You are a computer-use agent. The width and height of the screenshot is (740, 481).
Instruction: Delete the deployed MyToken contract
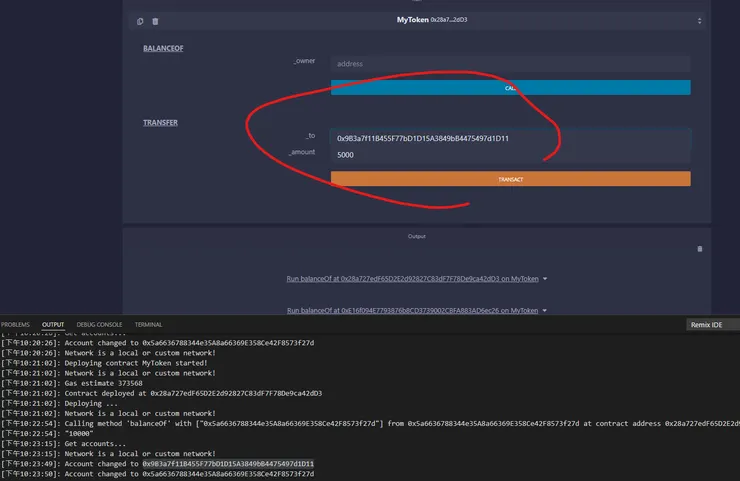(155, 21)
